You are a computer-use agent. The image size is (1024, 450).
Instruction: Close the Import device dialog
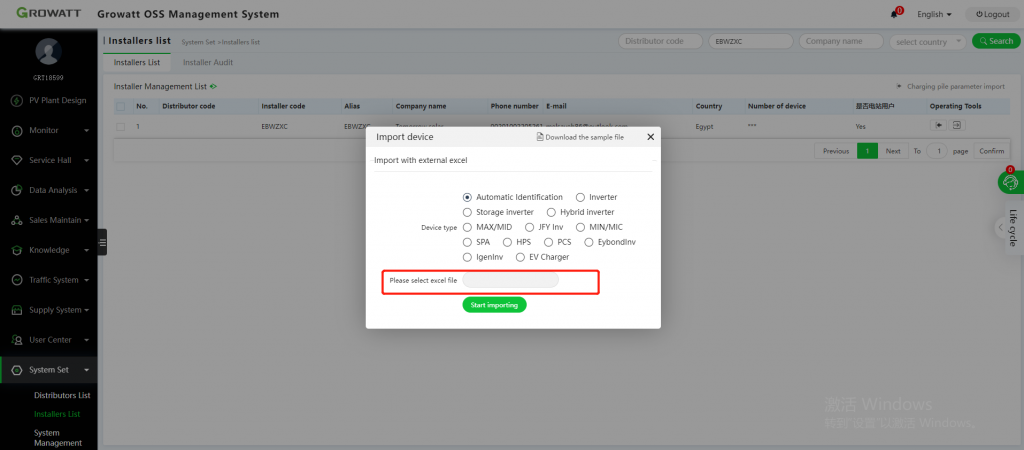coord(650,137)
